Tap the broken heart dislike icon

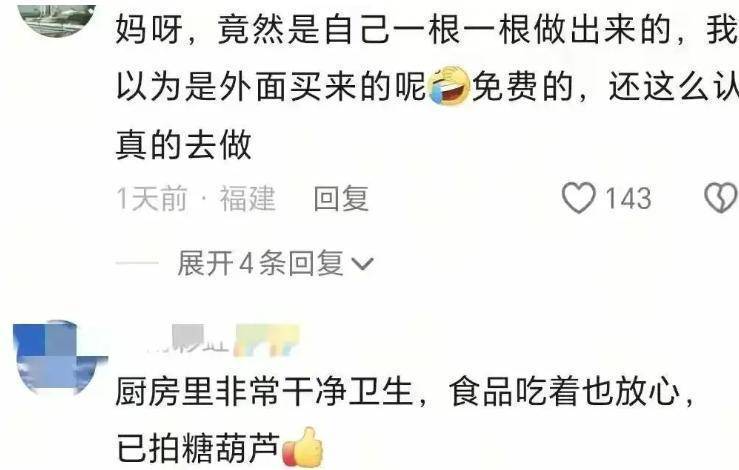[721, 198]
